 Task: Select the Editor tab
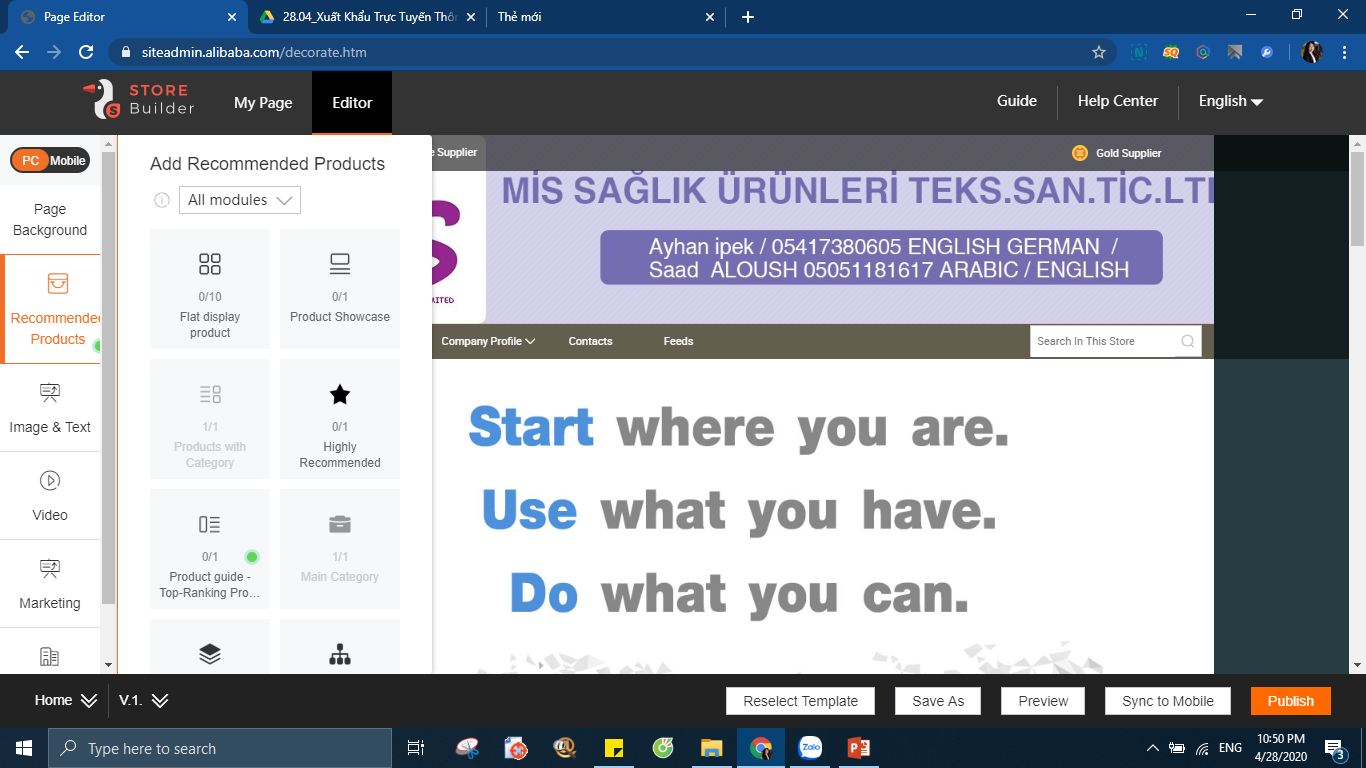(352, 102)
